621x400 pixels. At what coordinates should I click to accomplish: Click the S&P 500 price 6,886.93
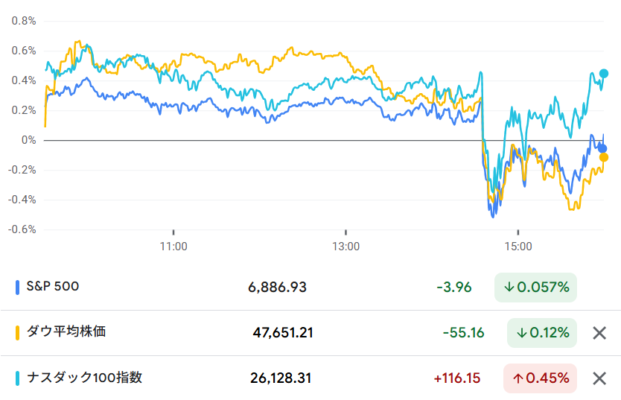[x=277, y=287]
